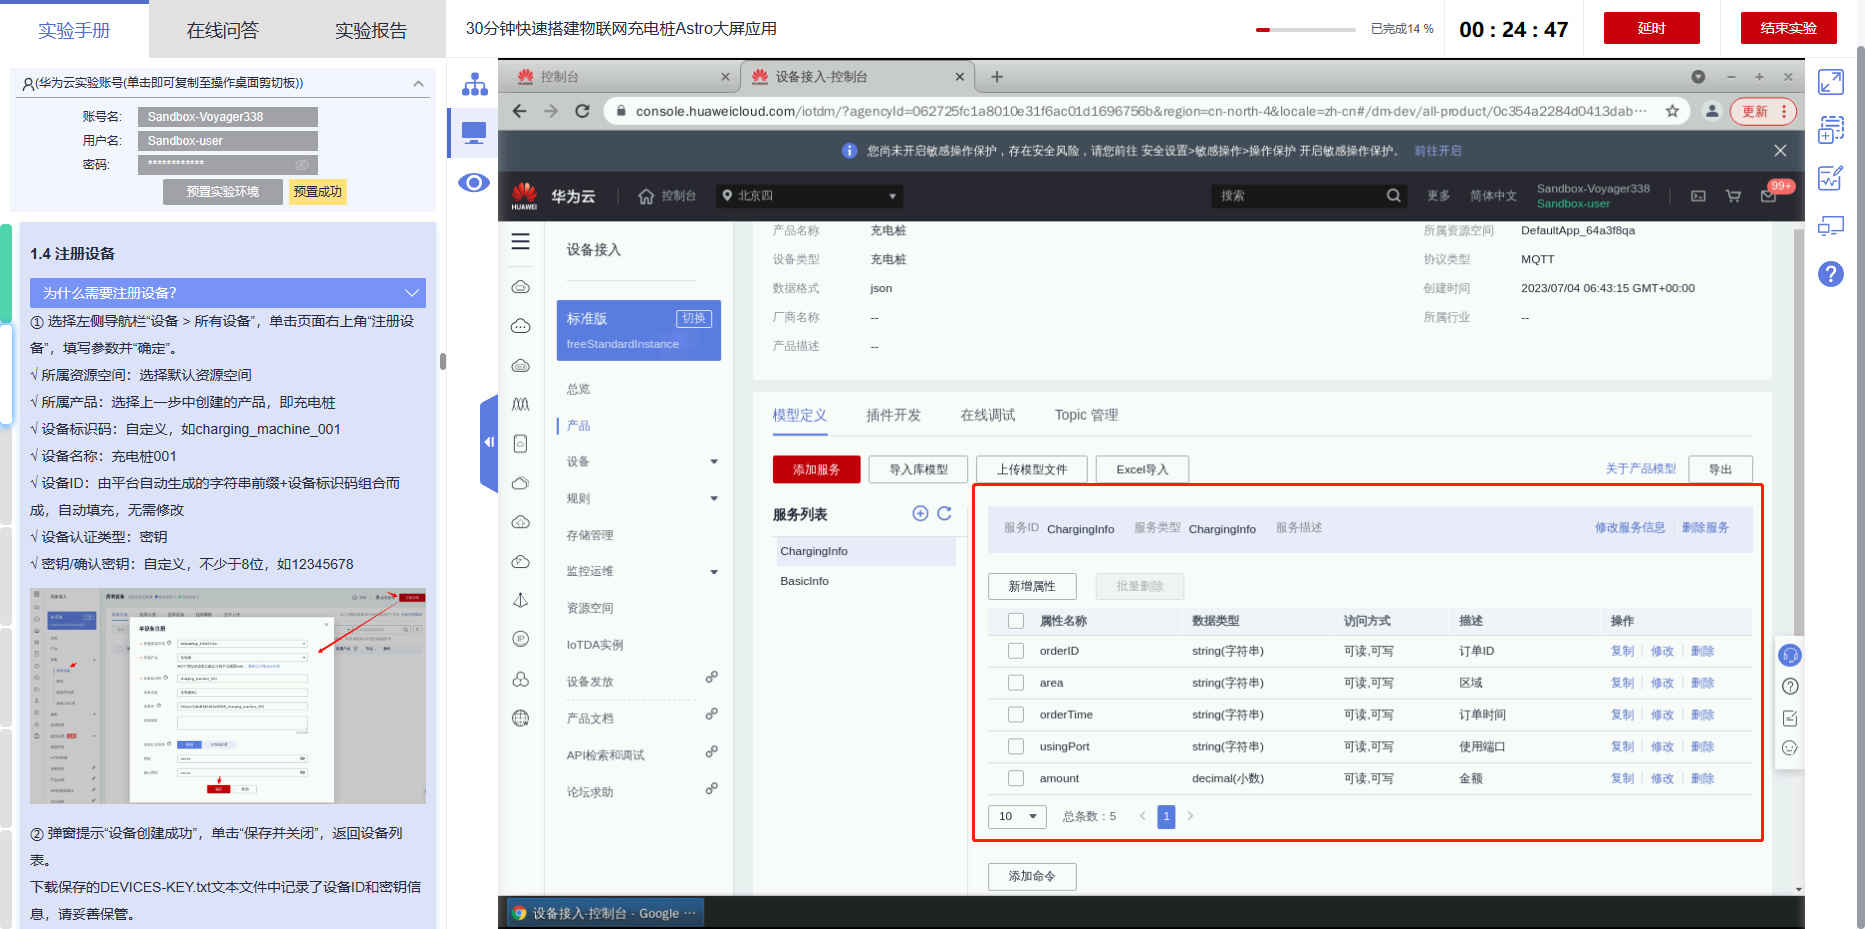Screen dimensions: 1865x929
Task: Click the Chrome taskbar item 设备接入-控制台
Action: pyautogui.click(x=604, y=913)
